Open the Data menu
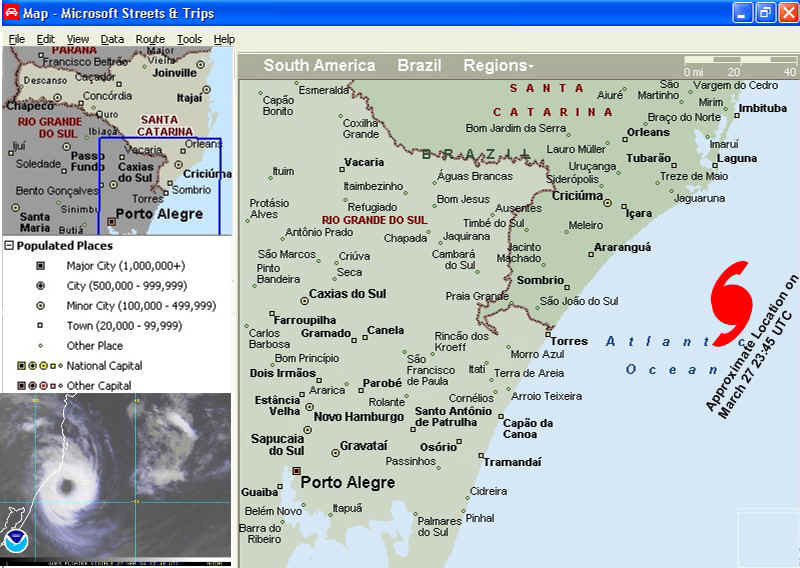The width and height of the screenshot is (800, 568). point(112,39)
